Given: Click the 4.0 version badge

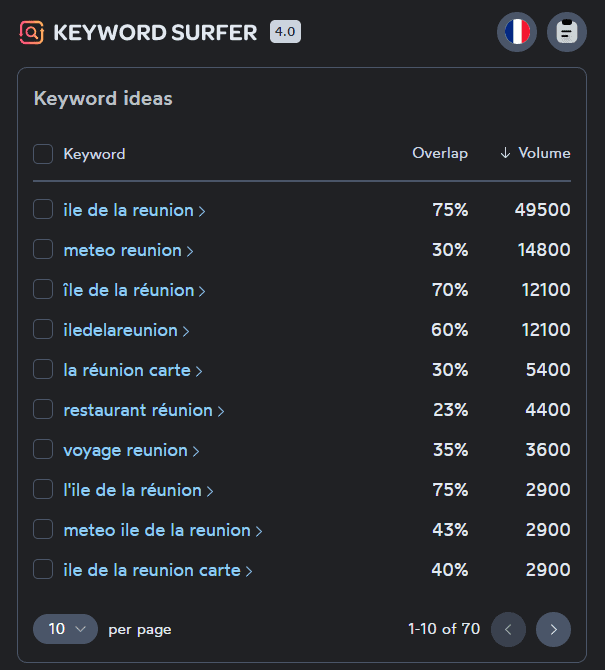Looking at the screenshot, I should [x=285, y=32].
